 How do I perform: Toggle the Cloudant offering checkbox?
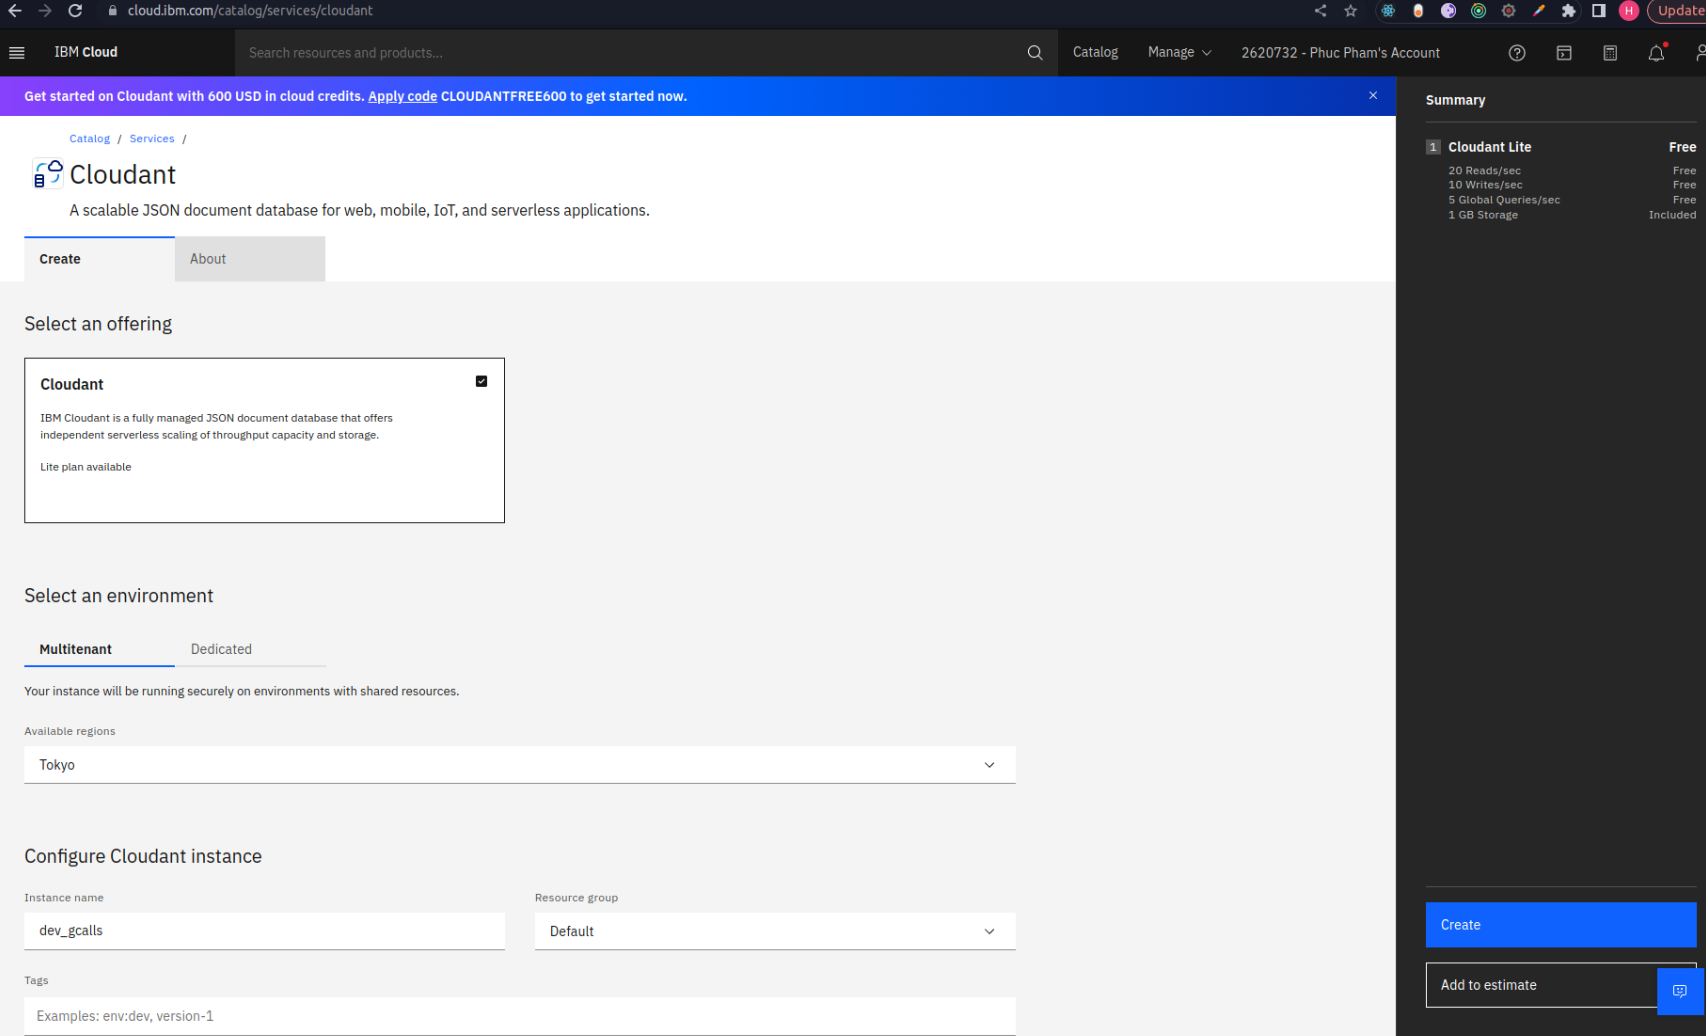pos(481,381)
